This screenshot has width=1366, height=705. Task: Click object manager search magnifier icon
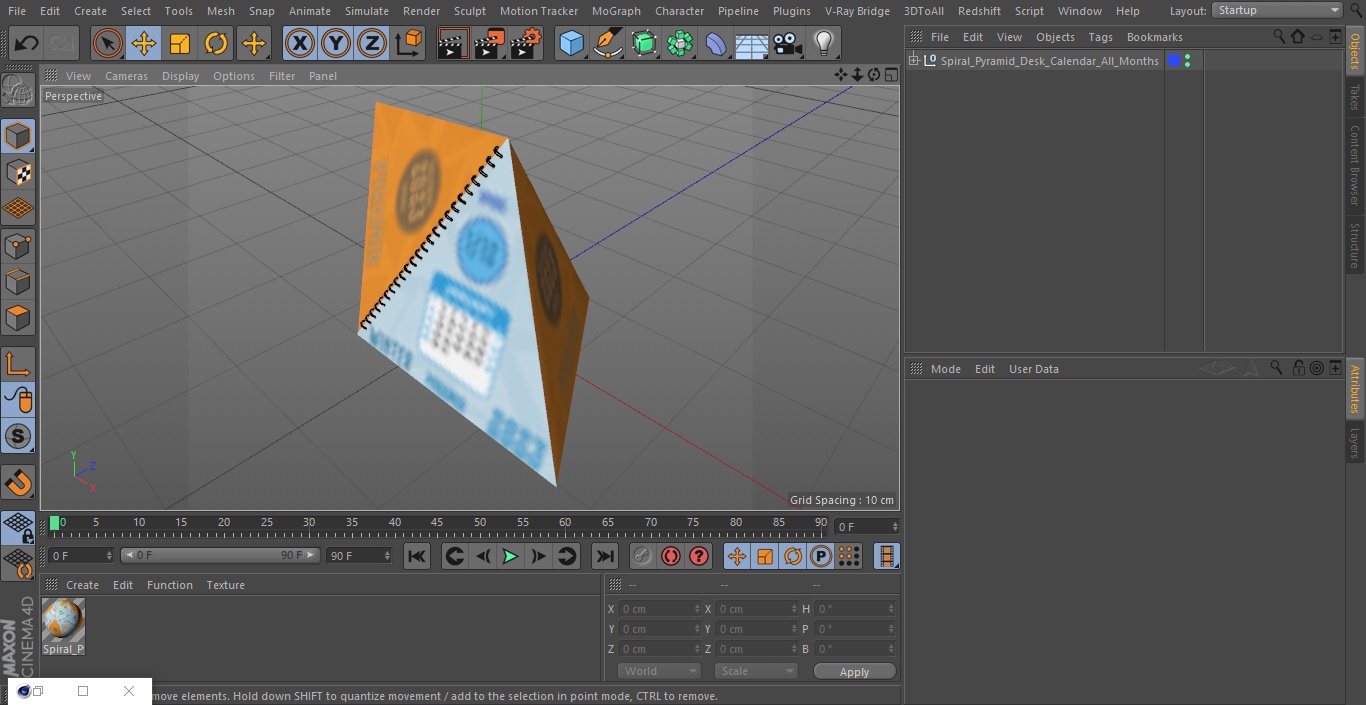click(1279, 36)
